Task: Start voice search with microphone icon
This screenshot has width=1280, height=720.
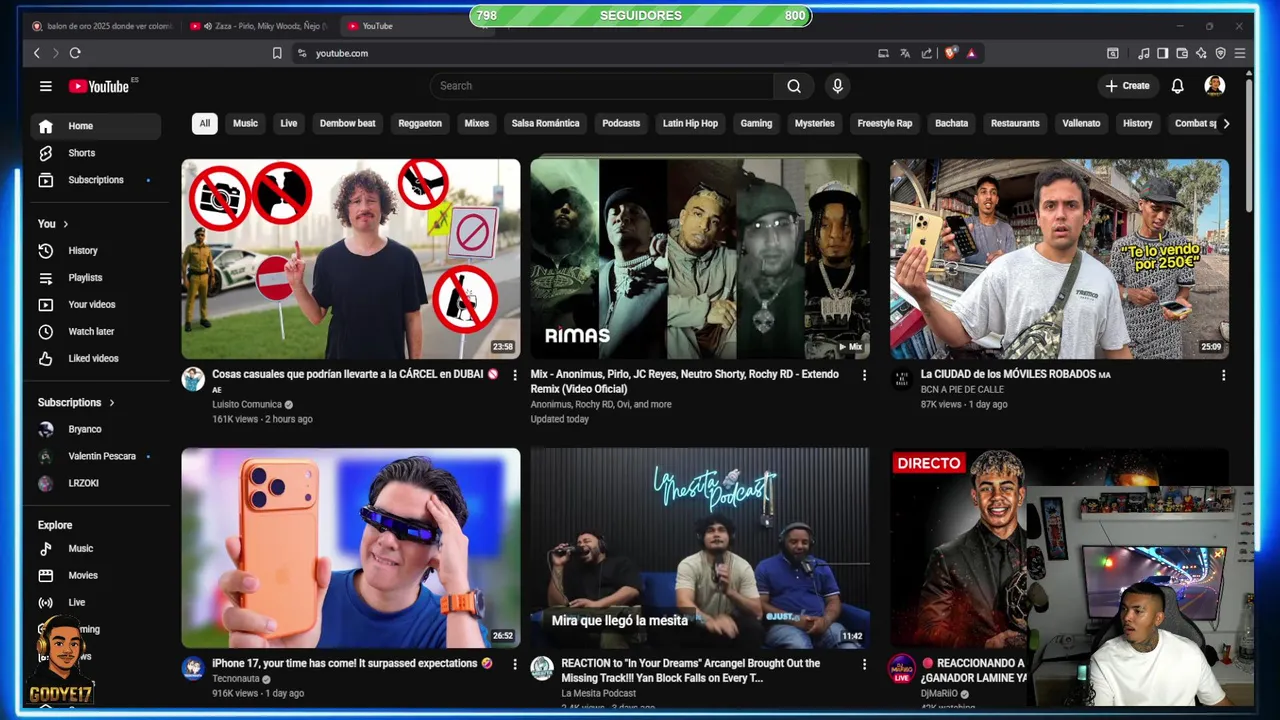Action: [x=838, y=86]
